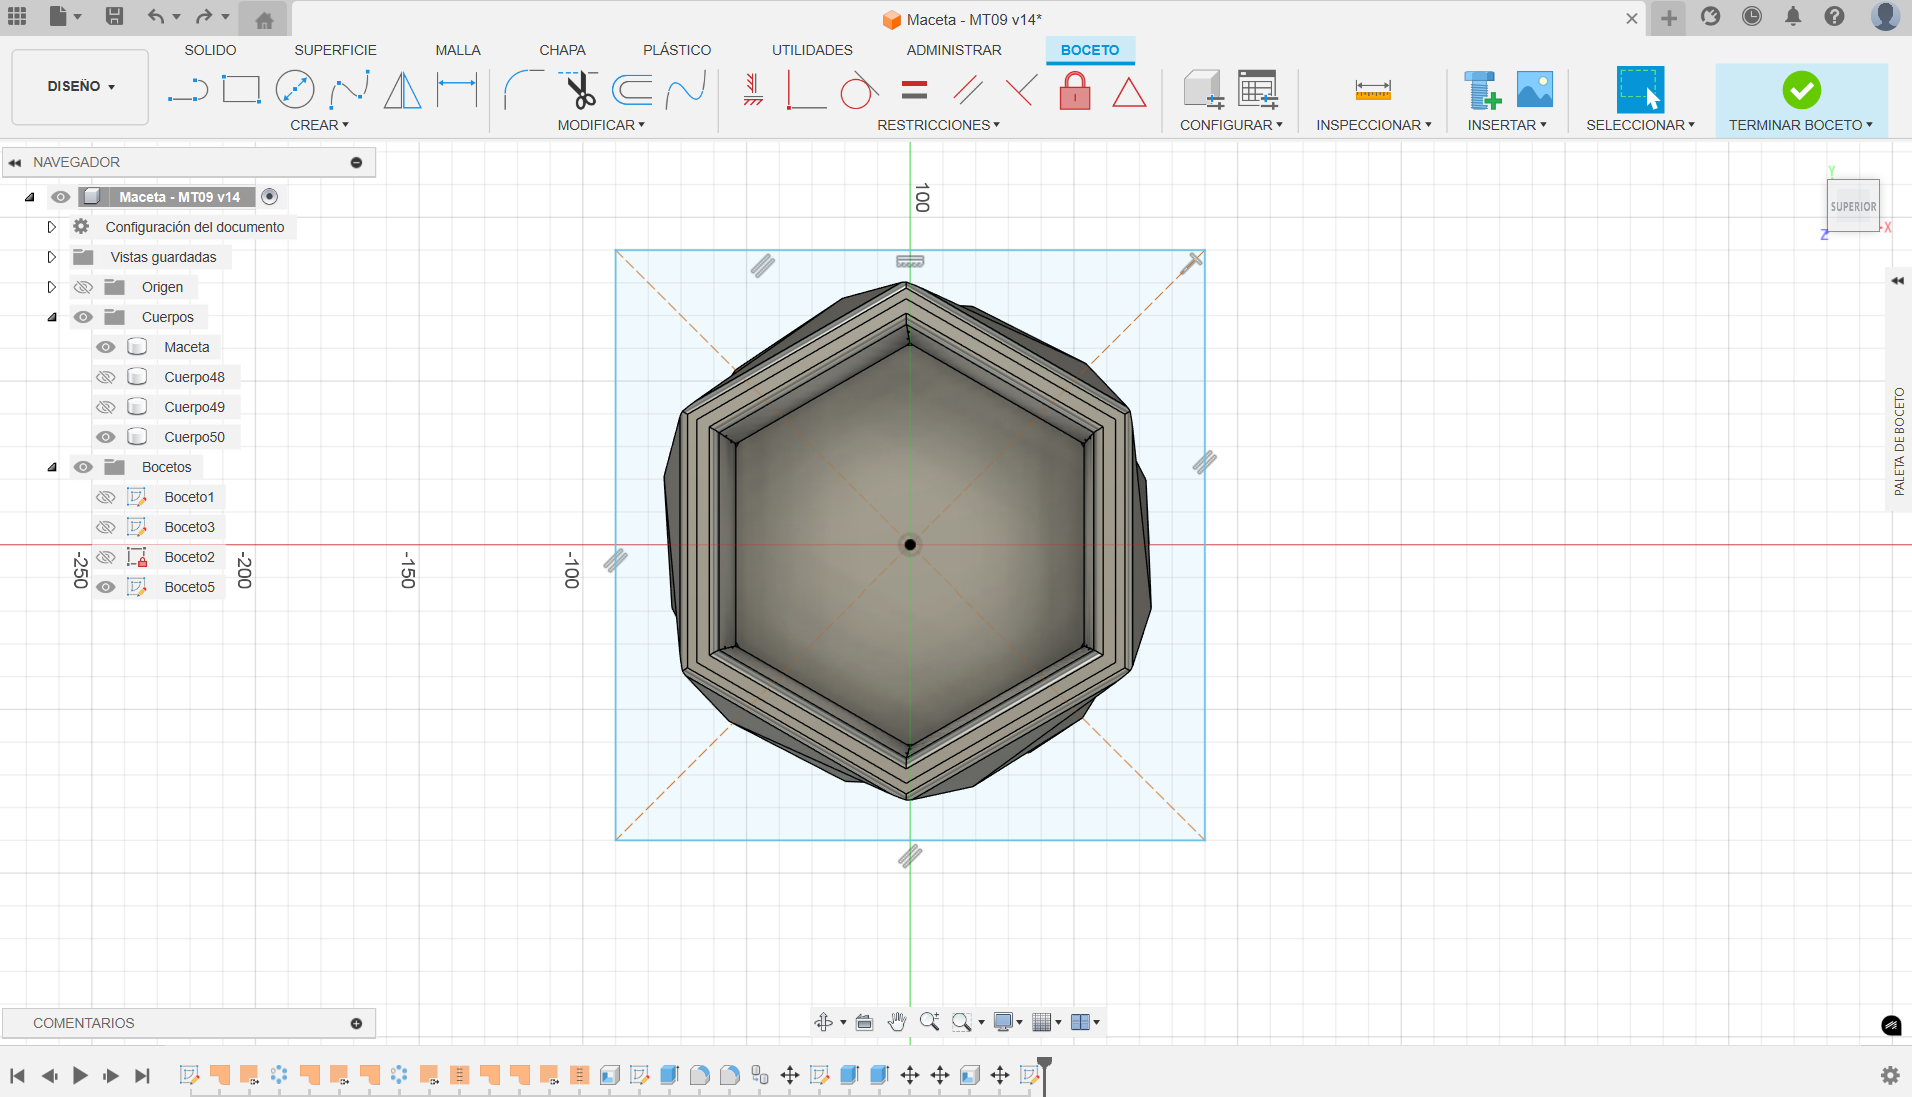Click the Select tool icon
1912x1097 pixels.
click(x=1640, y=90)
